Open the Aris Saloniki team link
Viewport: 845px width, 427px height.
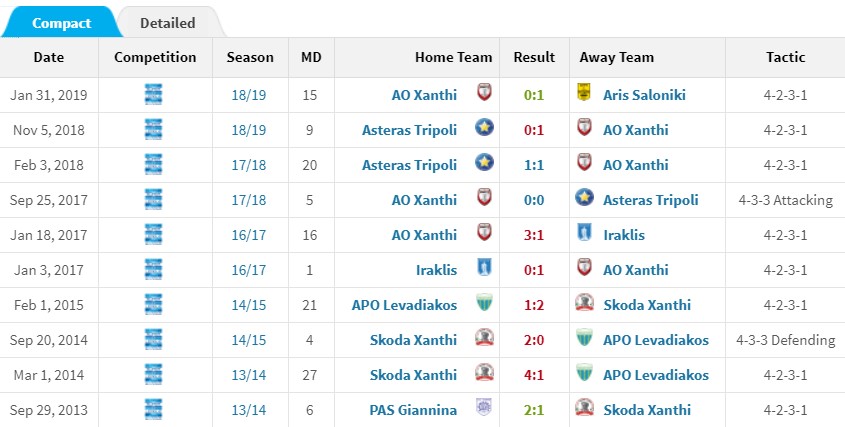coord(644,95)
